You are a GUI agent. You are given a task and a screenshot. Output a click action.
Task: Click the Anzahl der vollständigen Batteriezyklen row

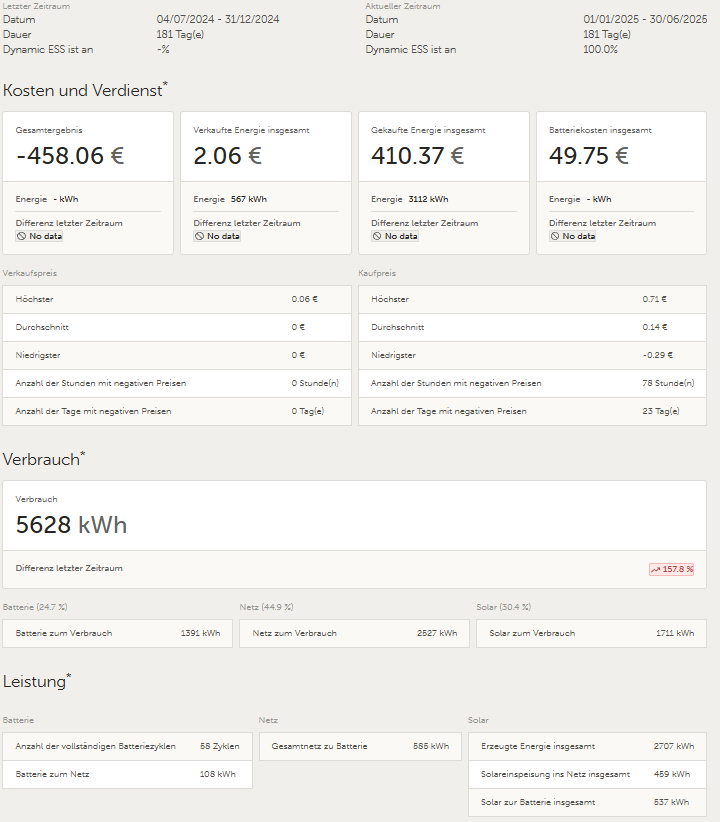tap(127, 747)
